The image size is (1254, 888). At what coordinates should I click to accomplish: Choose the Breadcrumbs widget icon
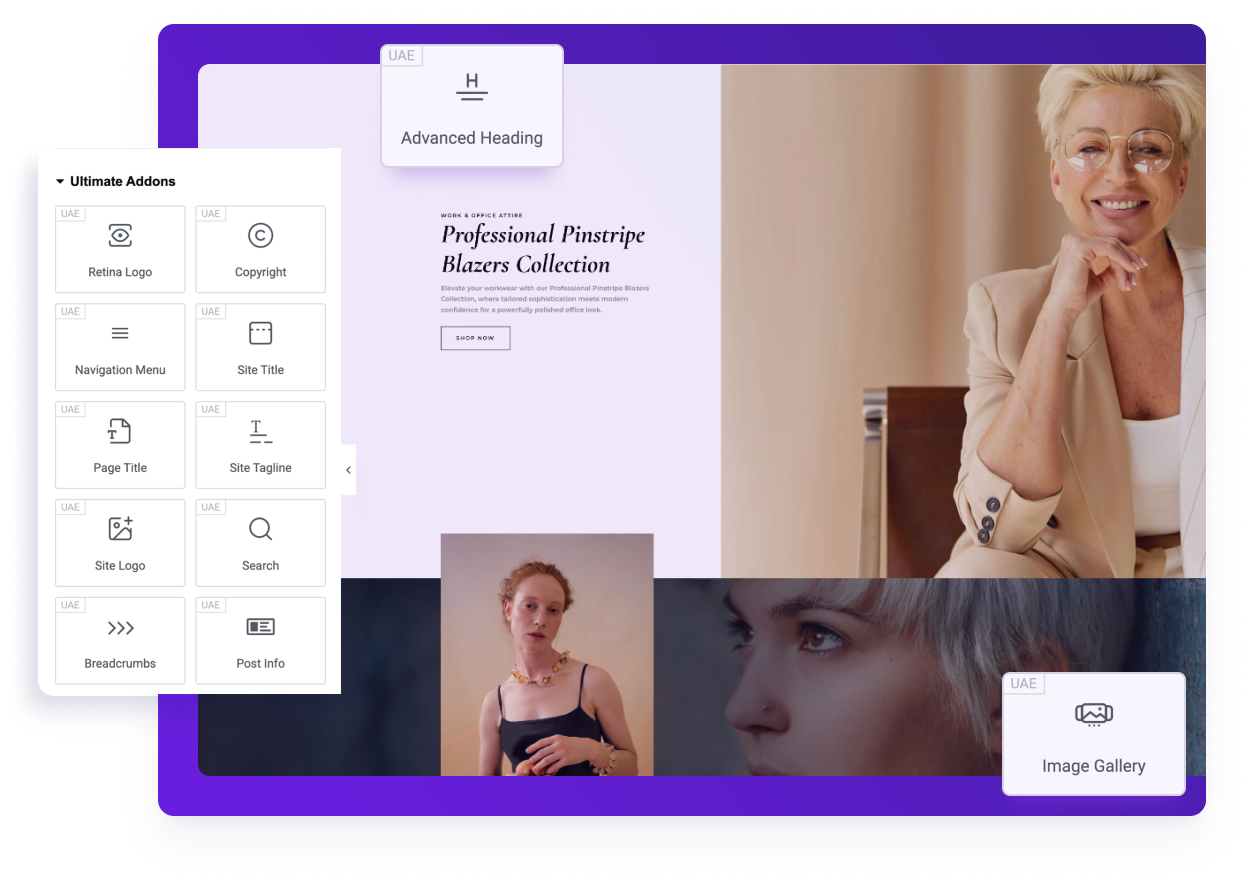(120, 628)
